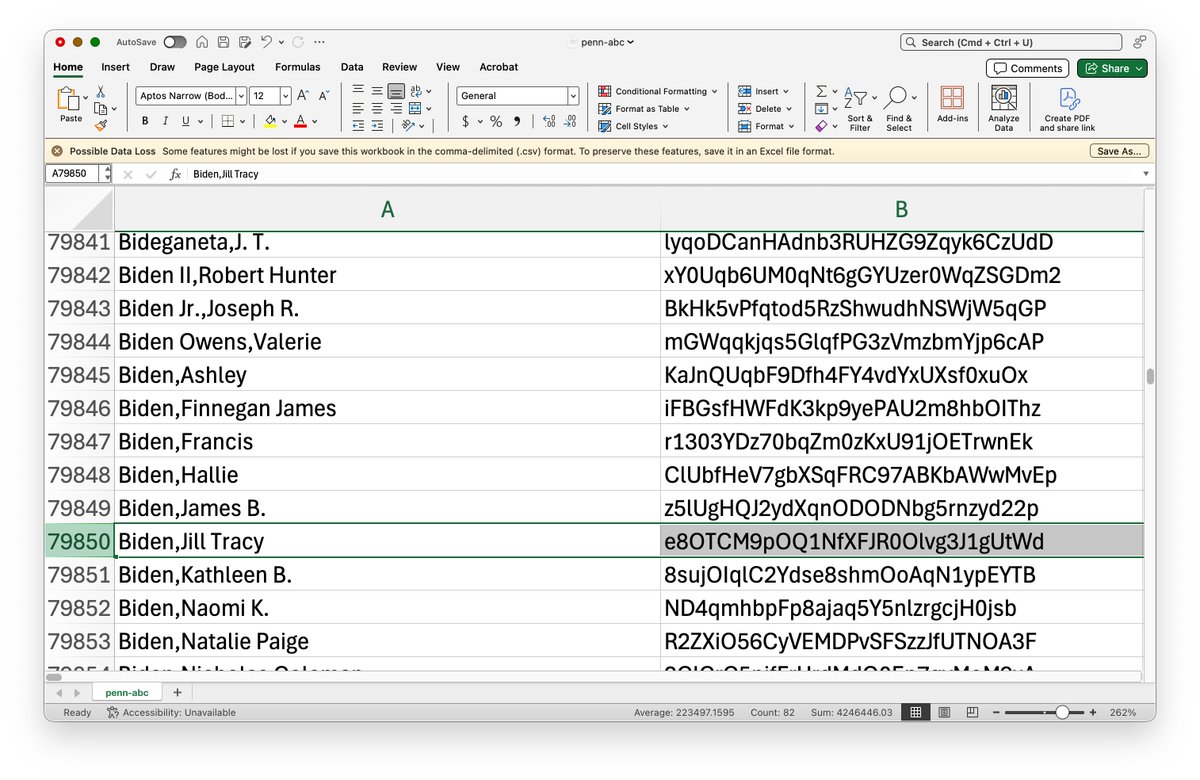Open Find & Select magnifier
This screenshot has width=1200, height=780.
pos(898,109)
